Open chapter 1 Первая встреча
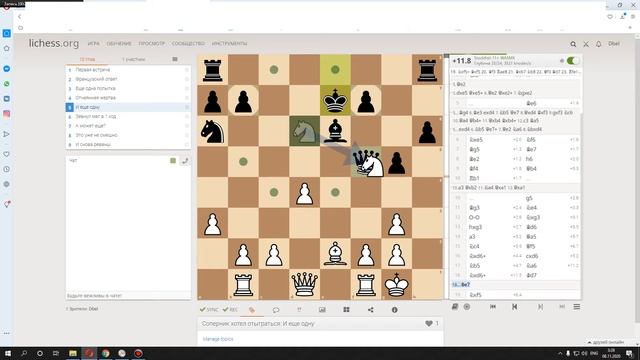Image resolution: width=640 pixels, height=360 pixels. [x=128, y=70]
